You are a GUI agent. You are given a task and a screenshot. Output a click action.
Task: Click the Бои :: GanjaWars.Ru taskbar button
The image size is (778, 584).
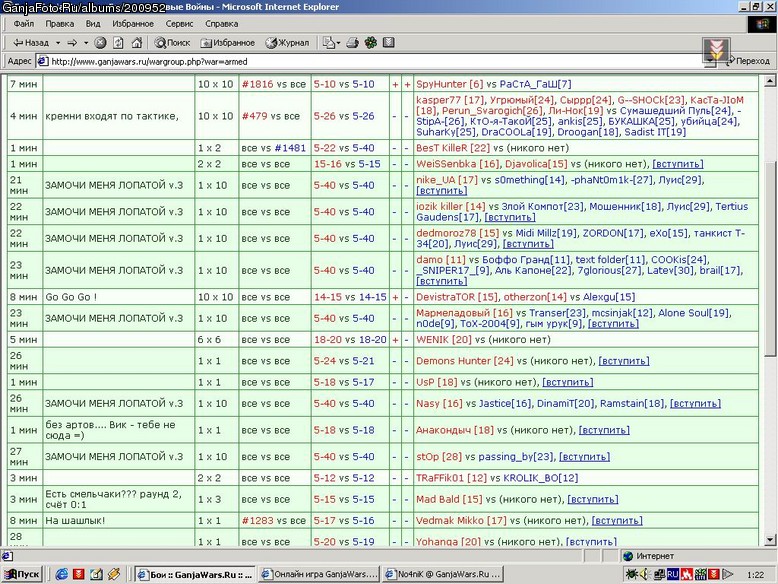pyautogui.click(x=195, y=574)
